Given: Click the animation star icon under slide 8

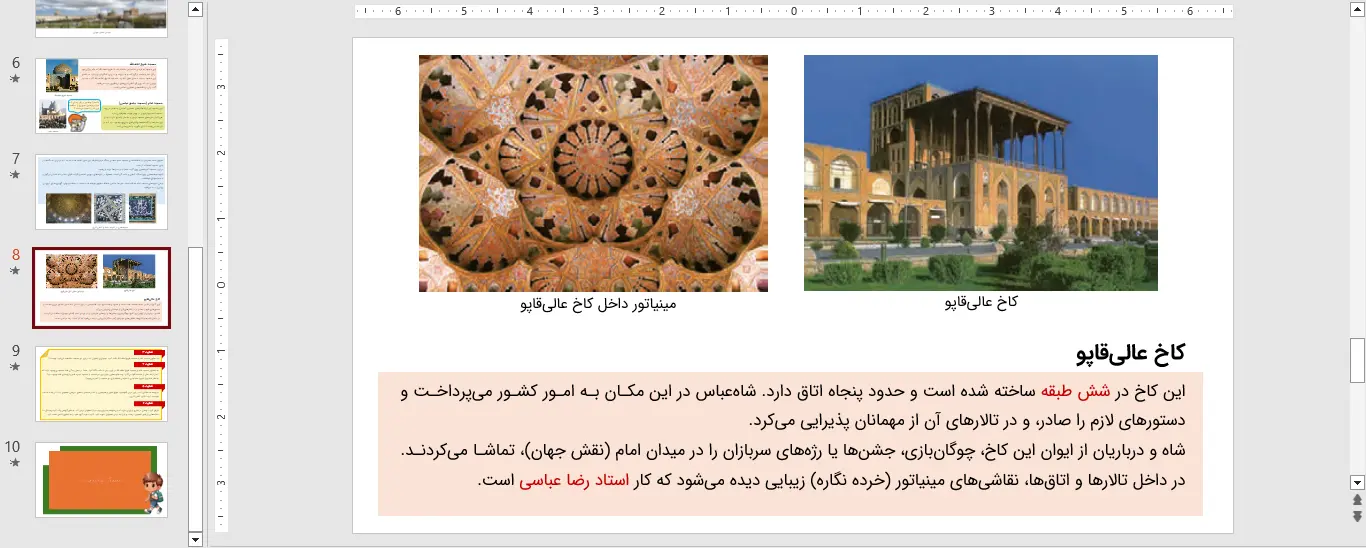Looking at the screenshot, I should point(15,271).
